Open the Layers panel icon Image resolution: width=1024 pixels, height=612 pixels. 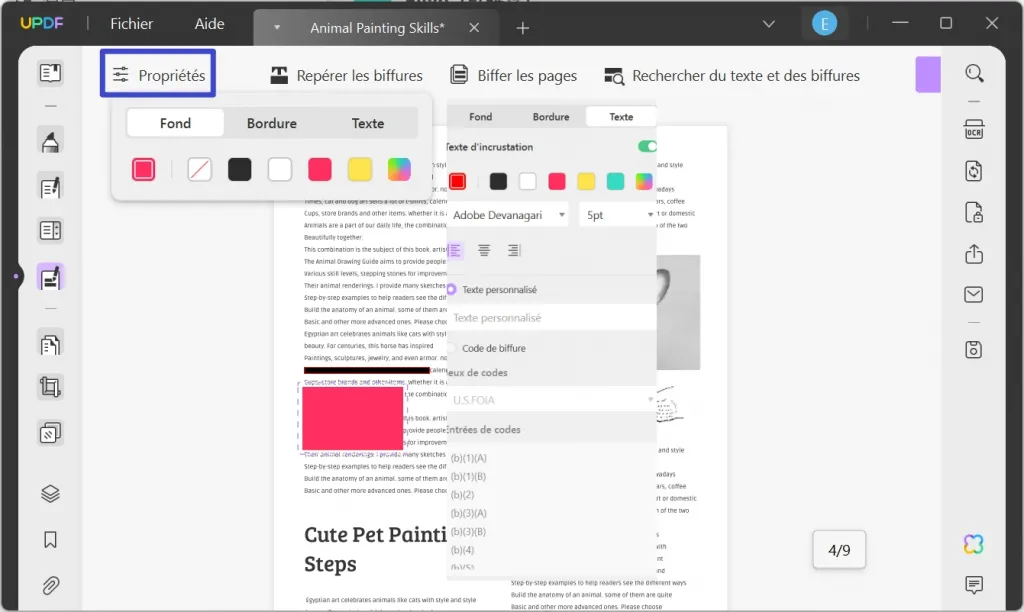(48, 493)
